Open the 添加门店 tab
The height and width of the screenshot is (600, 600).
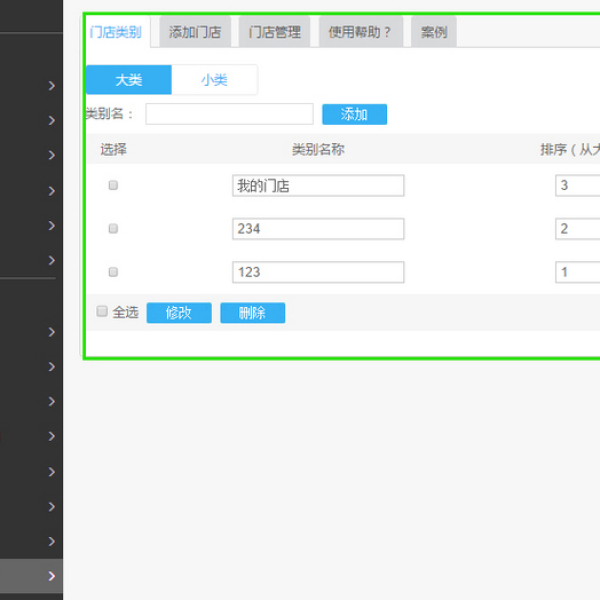(195, 32)
